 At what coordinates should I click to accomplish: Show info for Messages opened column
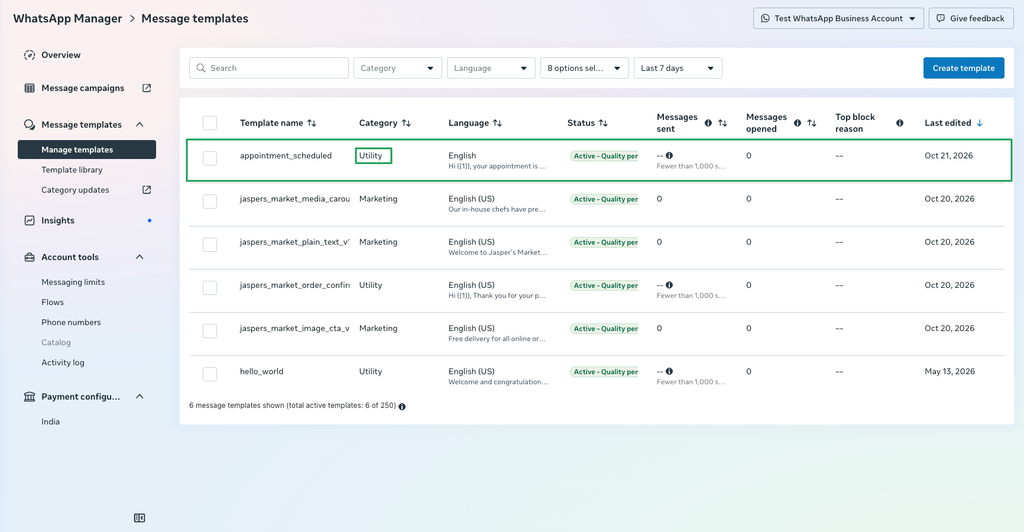[797, 123]
